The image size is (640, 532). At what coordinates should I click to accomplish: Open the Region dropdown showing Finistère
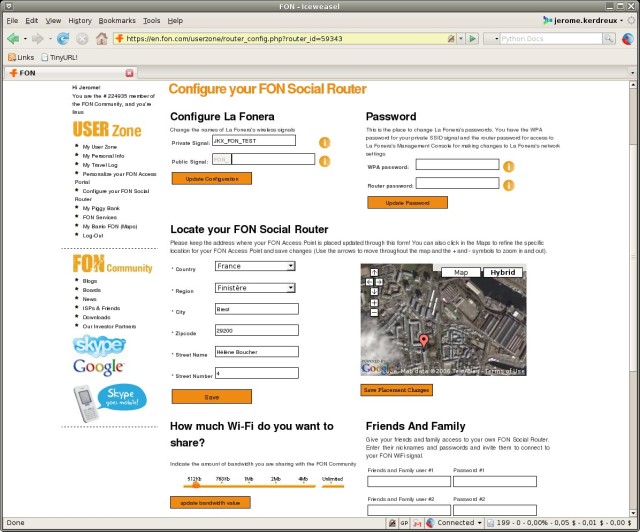pos(255,288)
